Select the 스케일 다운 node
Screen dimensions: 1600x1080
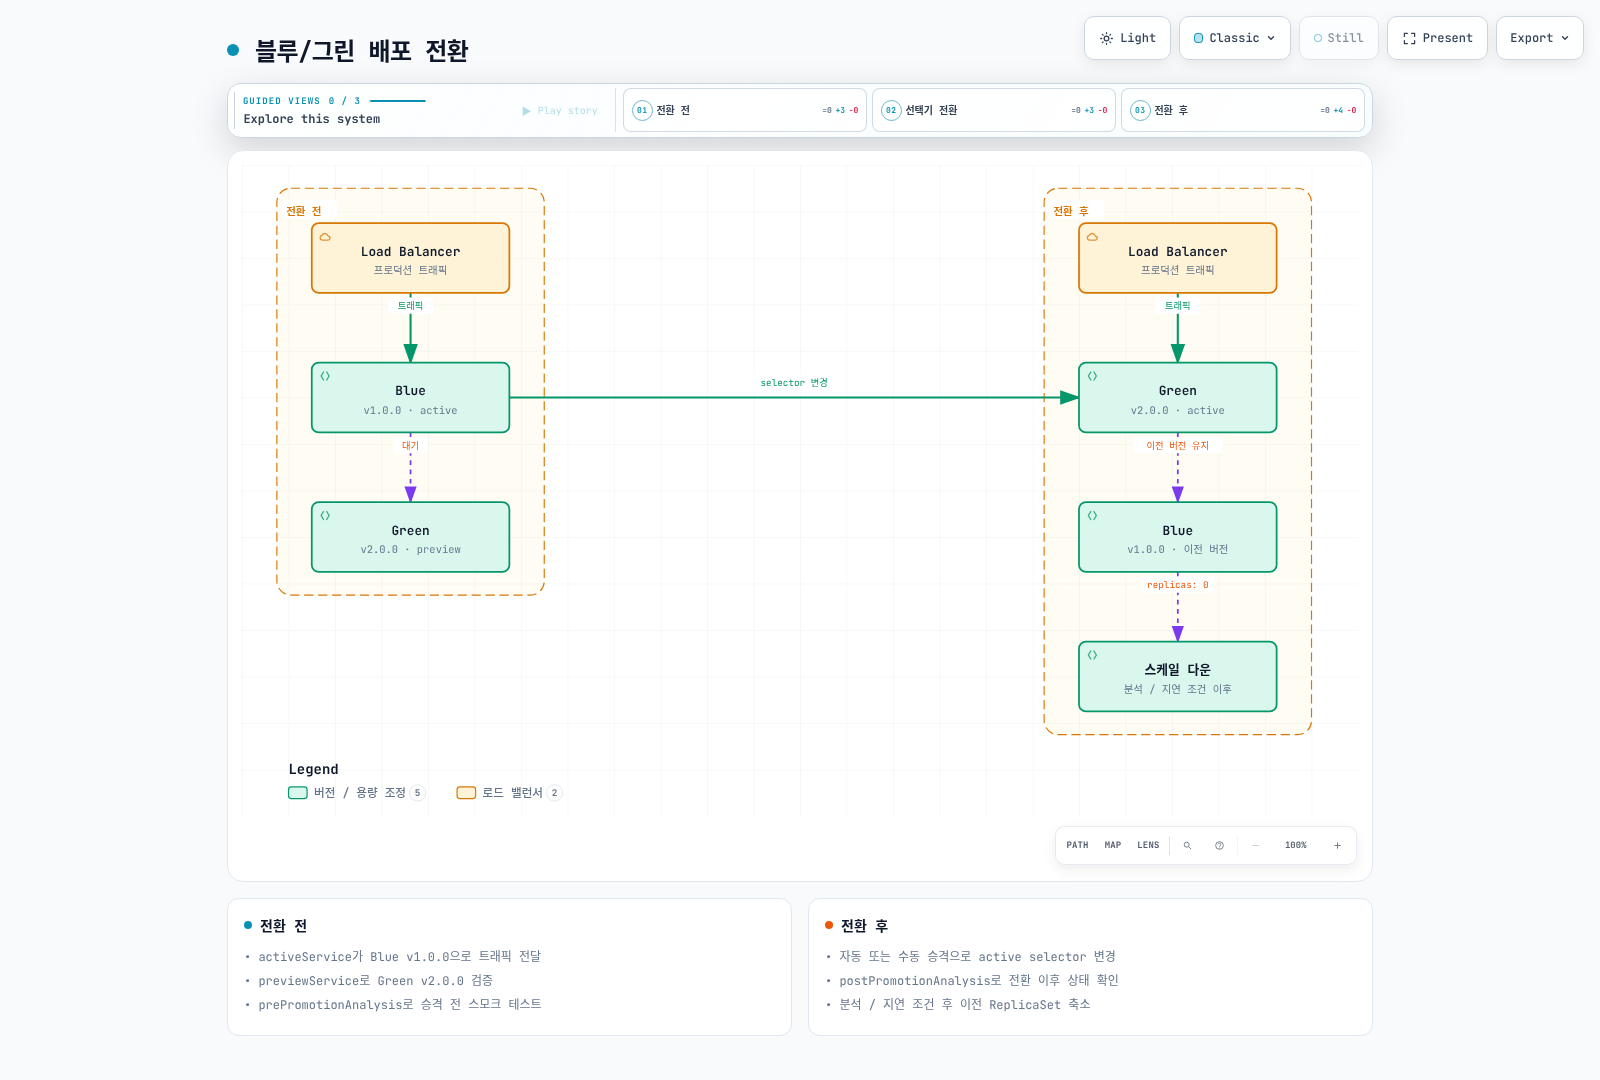(1177, 676)
